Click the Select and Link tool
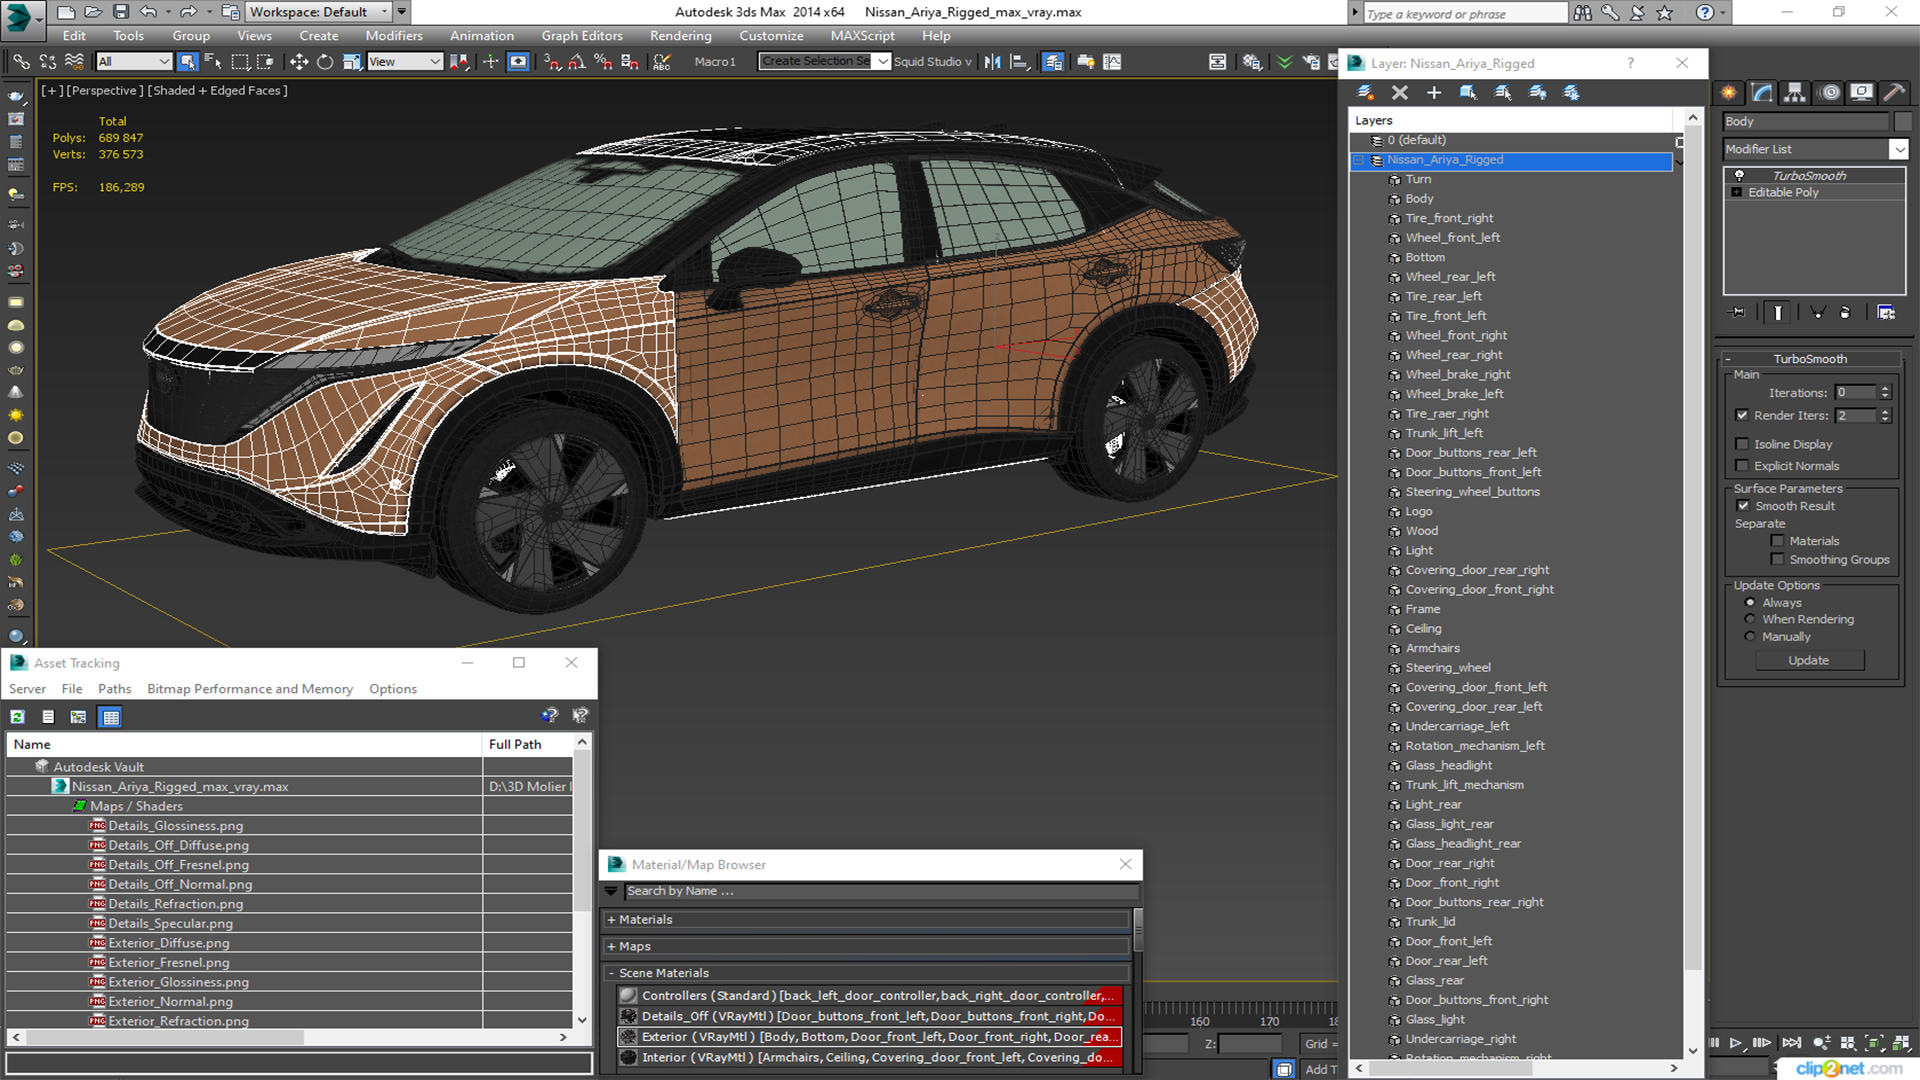This screenshot has height=1080, width=1920. coord(21,62)
